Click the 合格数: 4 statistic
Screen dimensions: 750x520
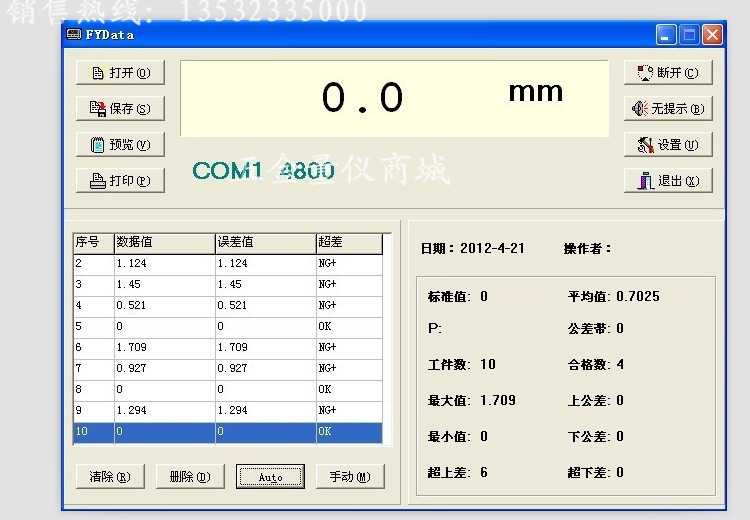pyautogui.click(x=596, y=365)
